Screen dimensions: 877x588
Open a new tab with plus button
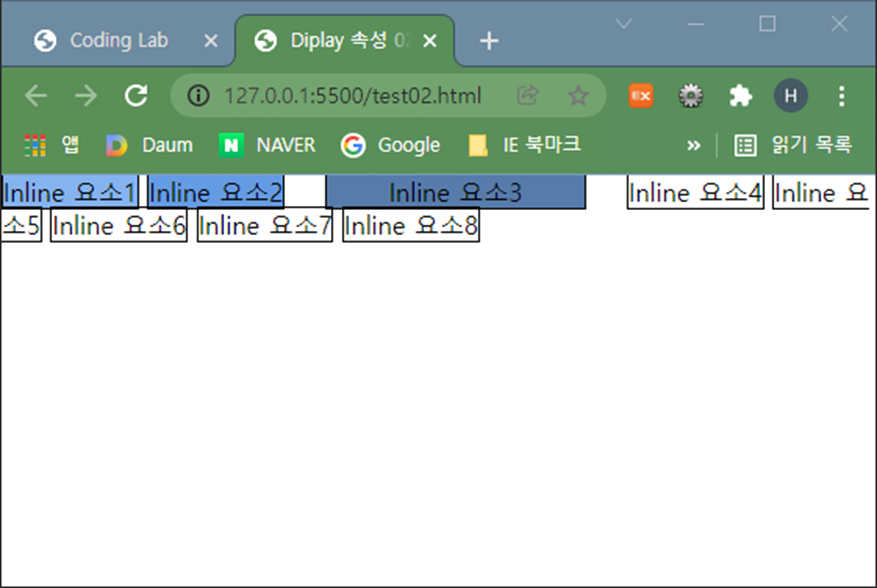point(489,41)
